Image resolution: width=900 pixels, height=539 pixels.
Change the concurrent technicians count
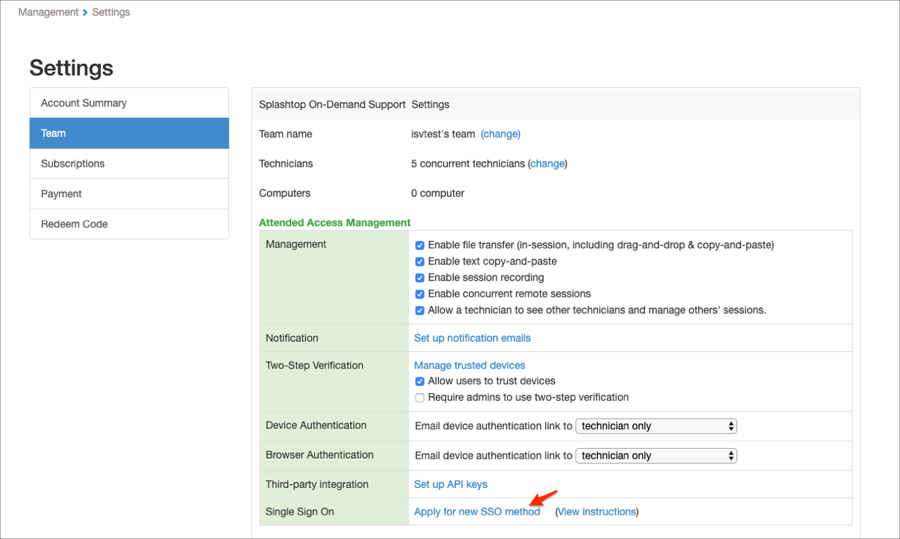[547, 164]
